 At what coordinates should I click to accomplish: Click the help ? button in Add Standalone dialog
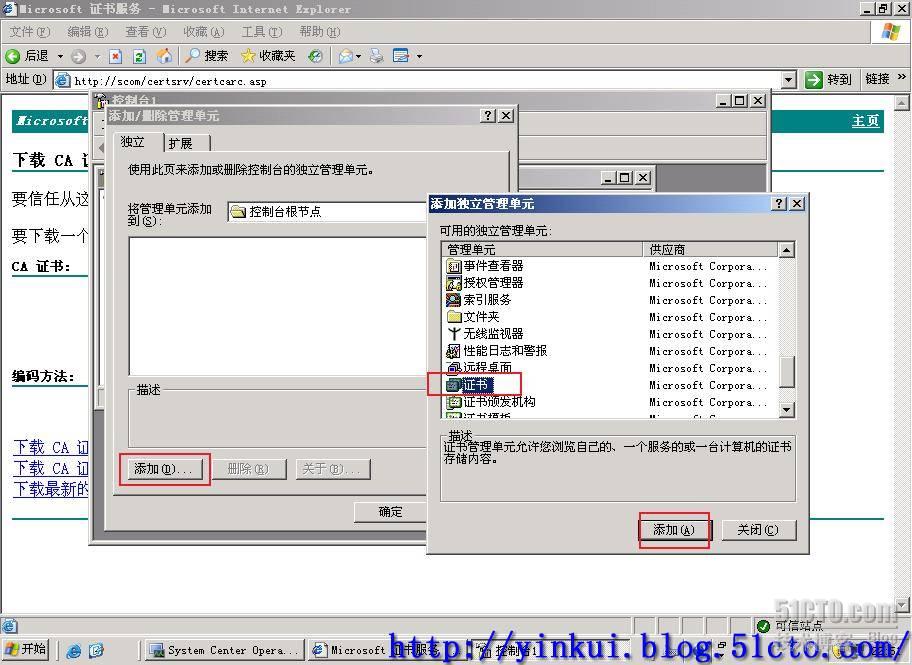click(x=779, y=204)
